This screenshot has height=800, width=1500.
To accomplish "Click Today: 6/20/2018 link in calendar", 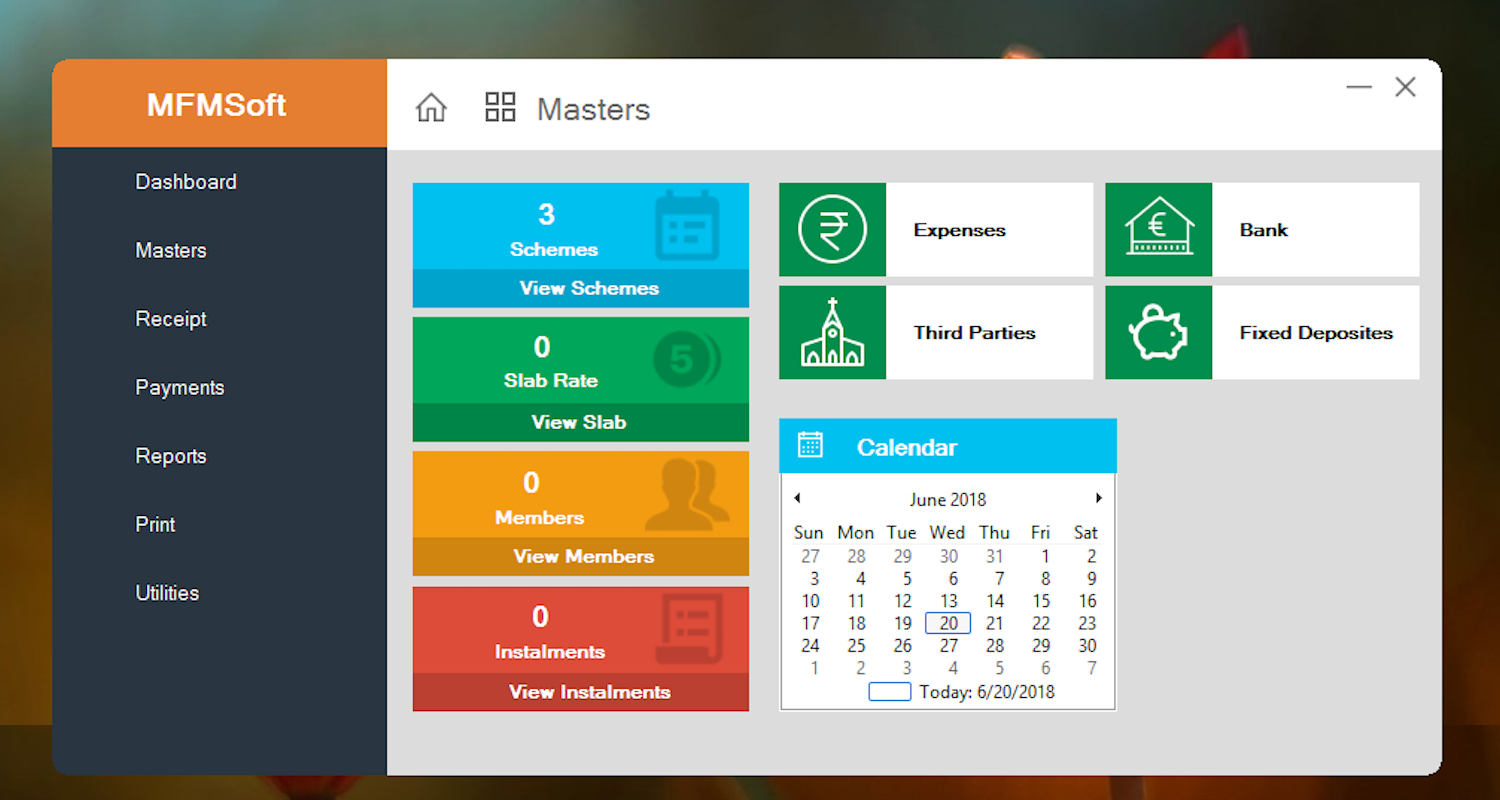I will 986,692.
